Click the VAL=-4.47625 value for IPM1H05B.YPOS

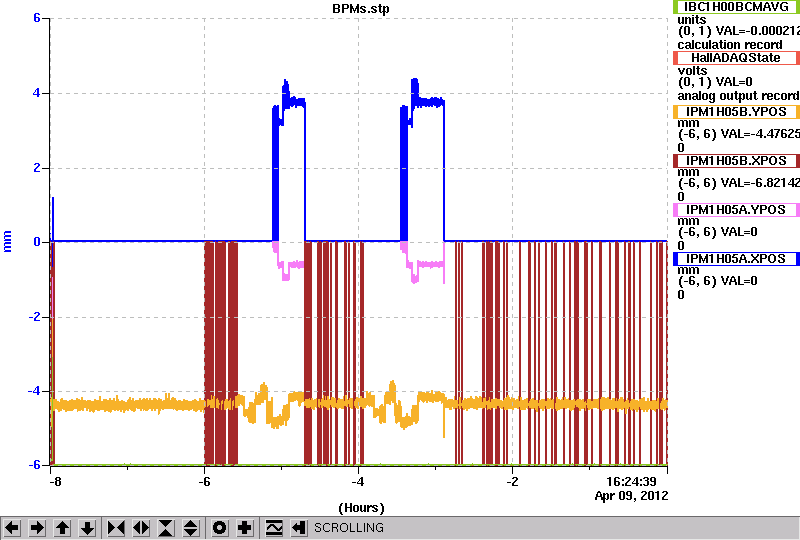pos(758,134)
